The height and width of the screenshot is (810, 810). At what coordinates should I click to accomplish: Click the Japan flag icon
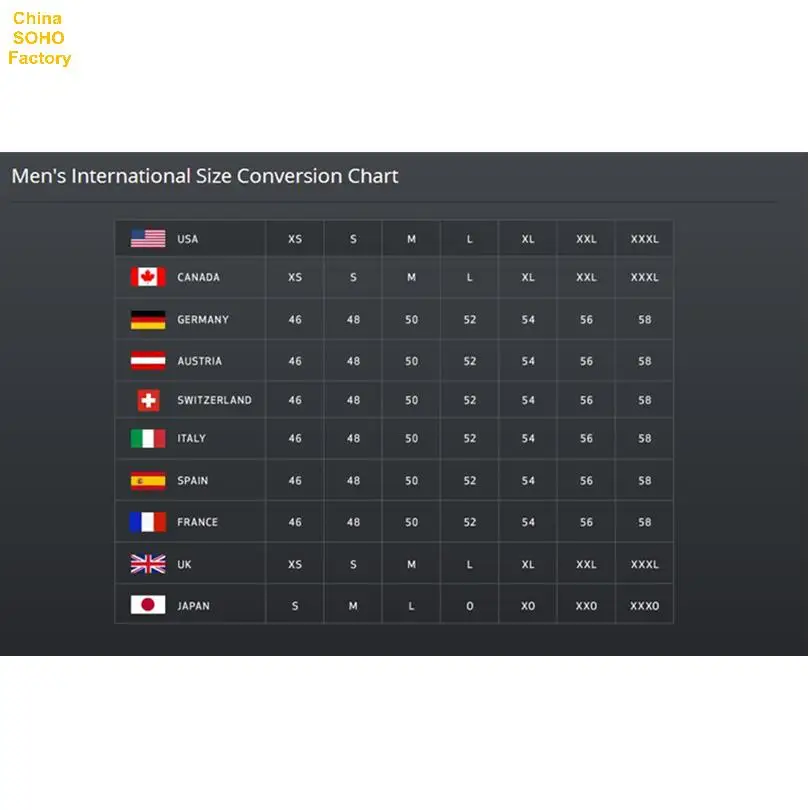148,605
